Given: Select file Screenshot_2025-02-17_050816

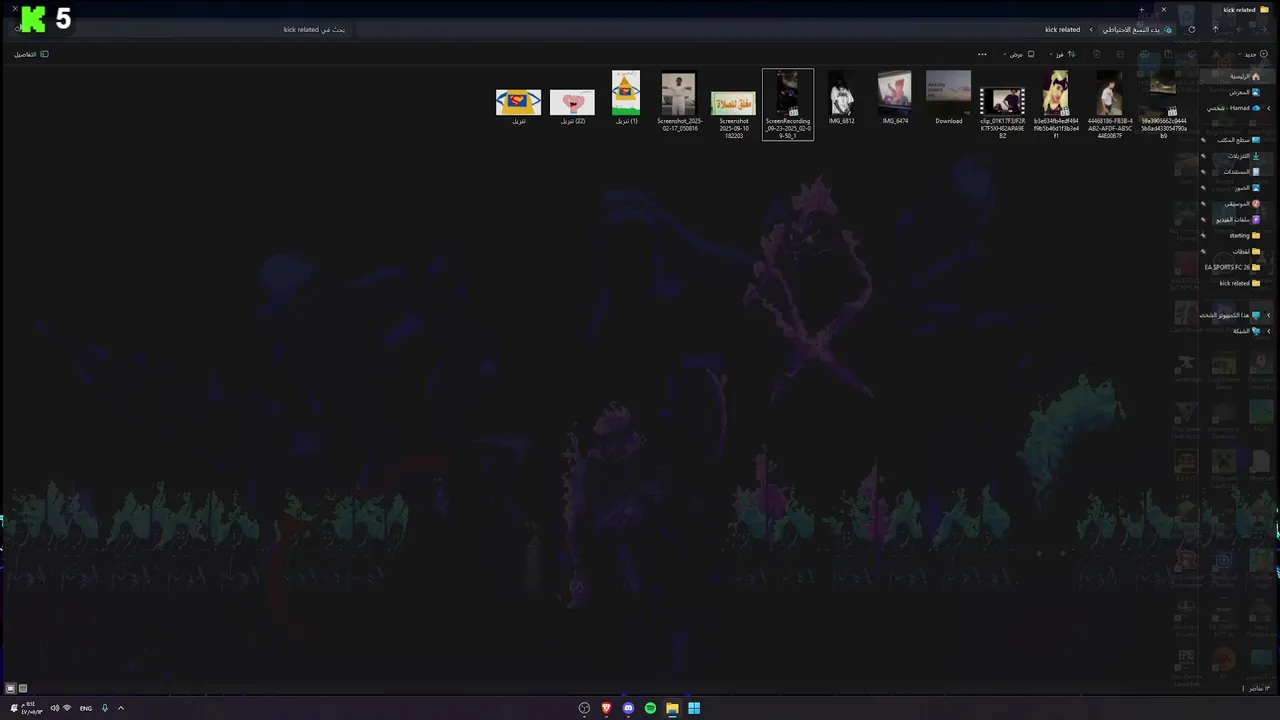Looking at the screenshot, I should click(678, 102).
